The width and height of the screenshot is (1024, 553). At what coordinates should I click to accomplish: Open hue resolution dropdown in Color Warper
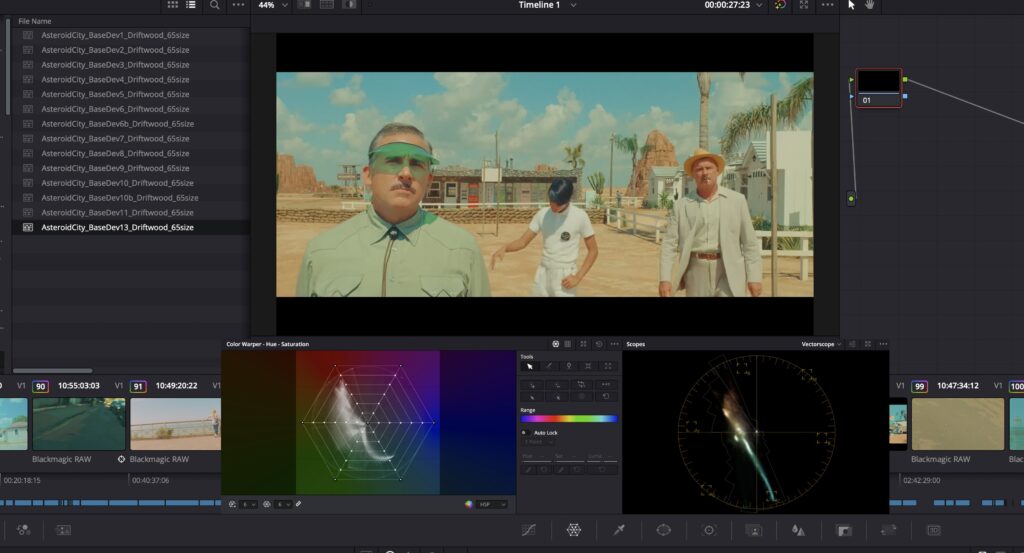click(249, 504)
